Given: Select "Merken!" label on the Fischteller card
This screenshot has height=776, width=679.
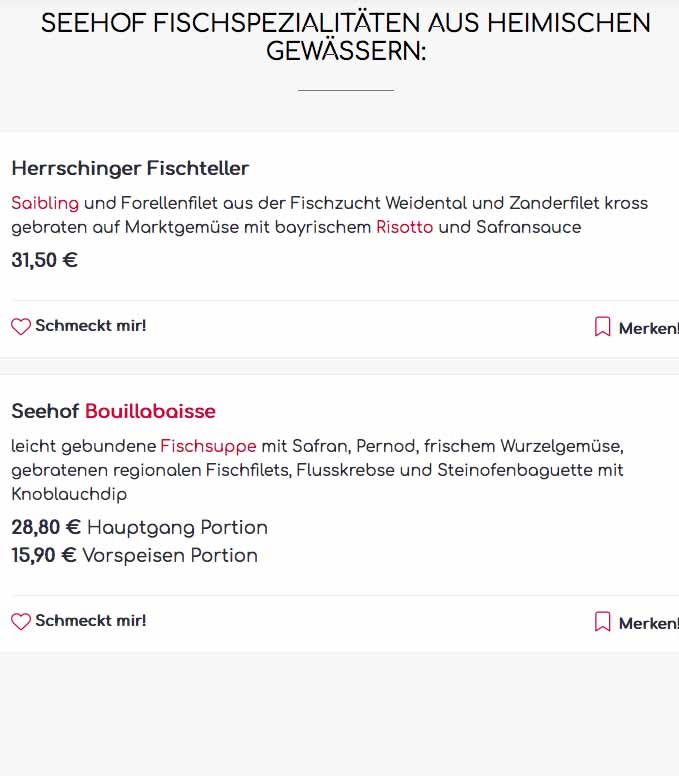Looking at the screenshot, I should [648, 328].
